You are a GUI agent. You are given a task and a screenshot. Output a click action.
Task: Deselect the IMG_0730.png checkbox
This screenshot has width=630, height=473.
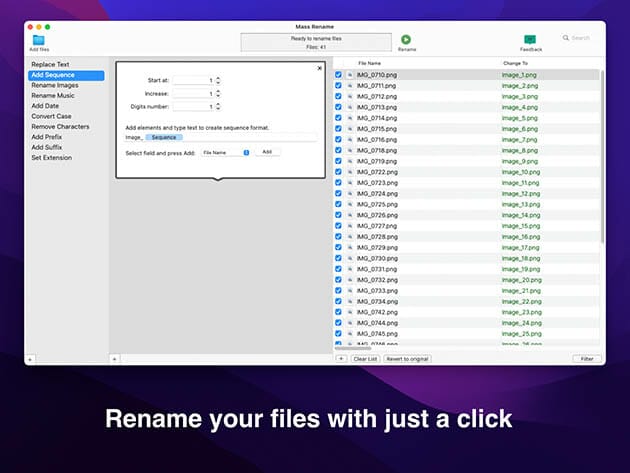coord(338,258)
